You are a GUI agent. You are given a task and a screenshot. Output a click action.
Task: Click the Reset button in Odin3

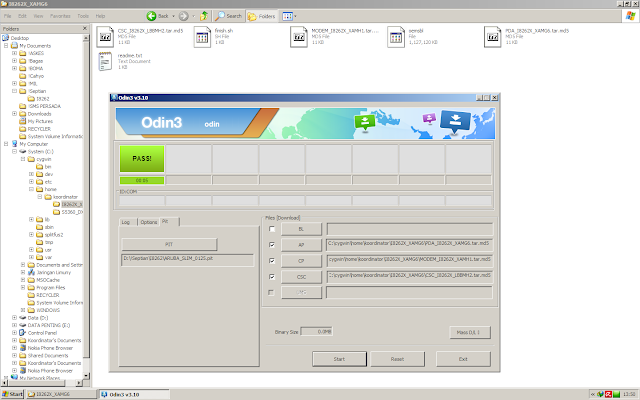coord(397,359)
